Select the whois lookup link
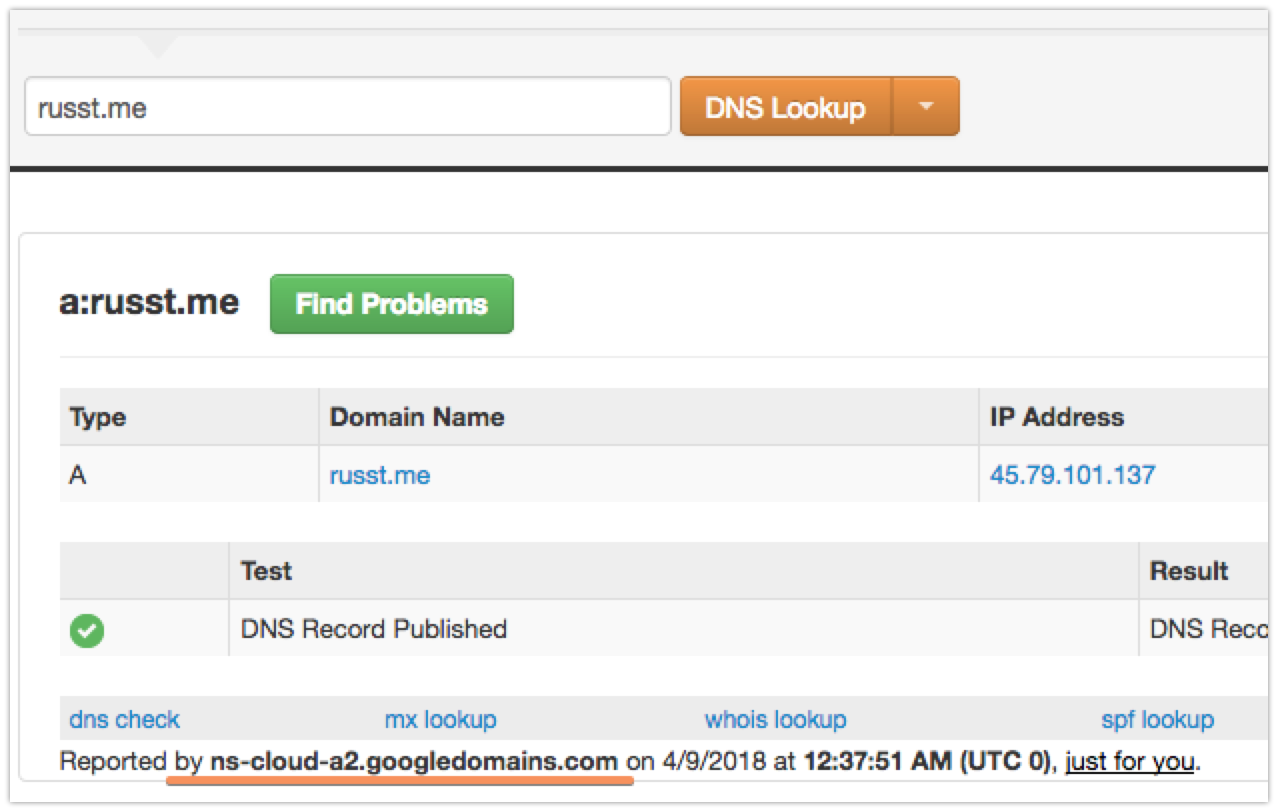The width and height of the screenshot is (1278, 812). tap(776, 719)
